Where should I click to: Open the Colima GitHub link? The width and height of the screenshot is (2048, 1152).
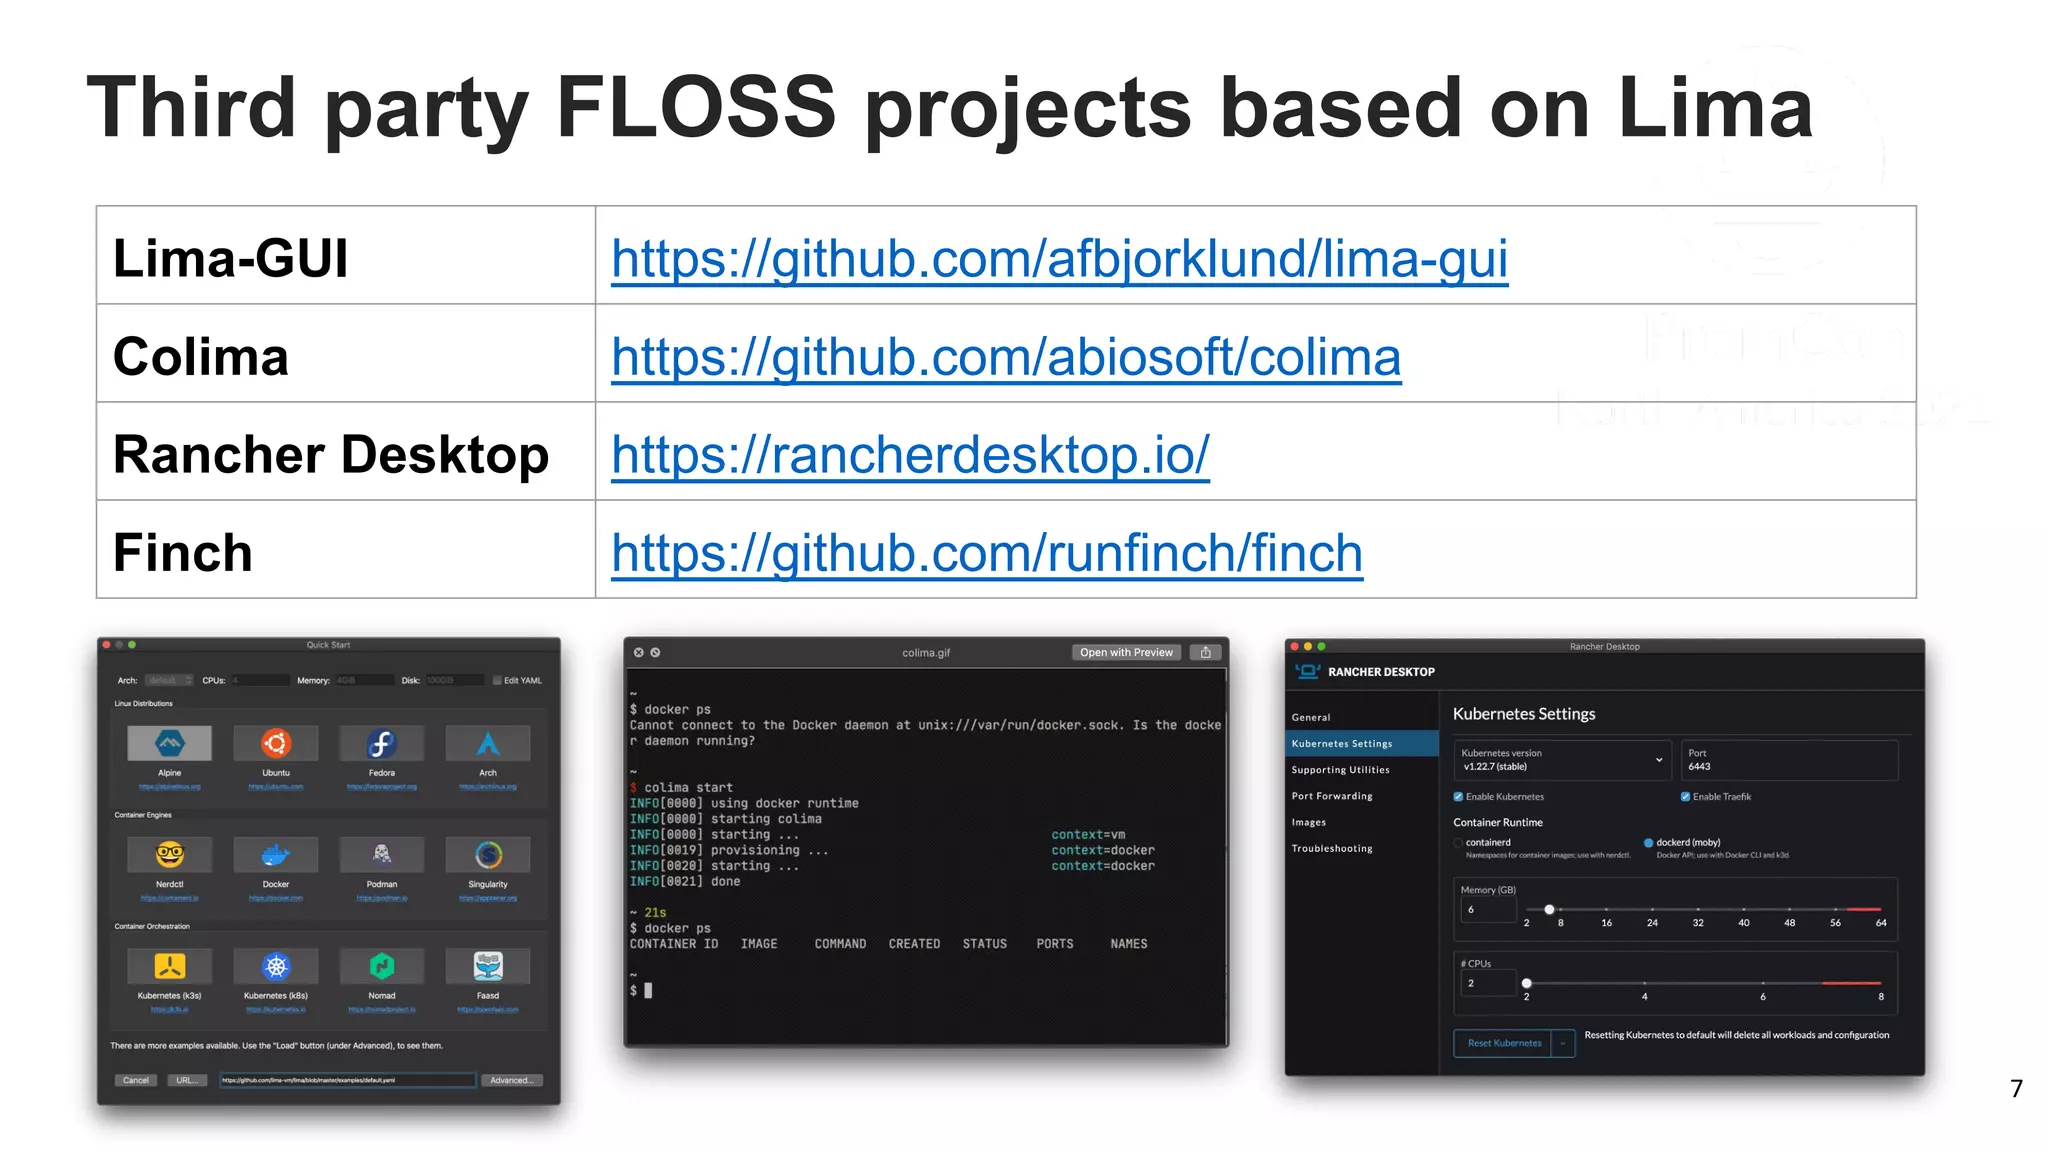1005,357
